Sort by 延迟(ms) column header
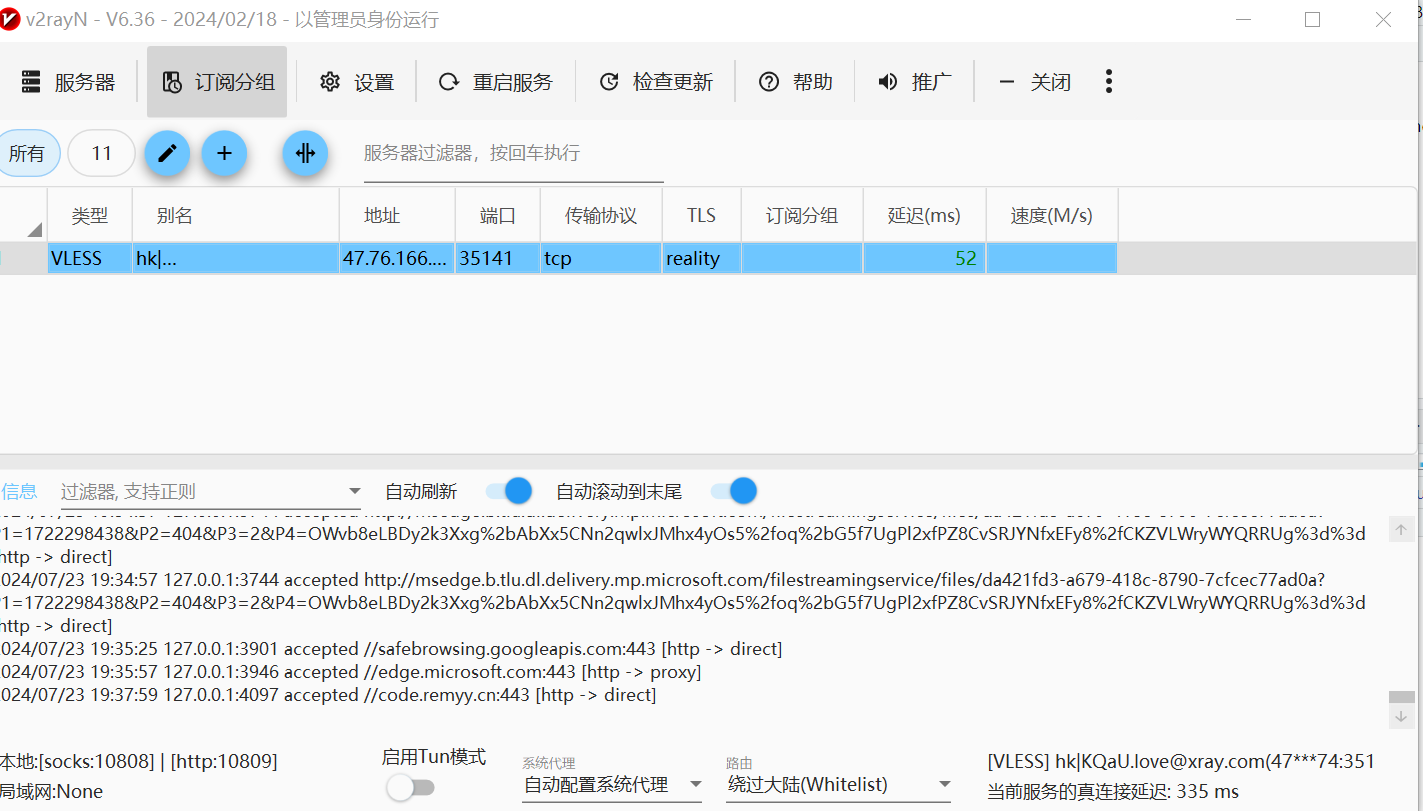Screen dimensions: 1423x811 pyautogui.click(x=924, y=216)
